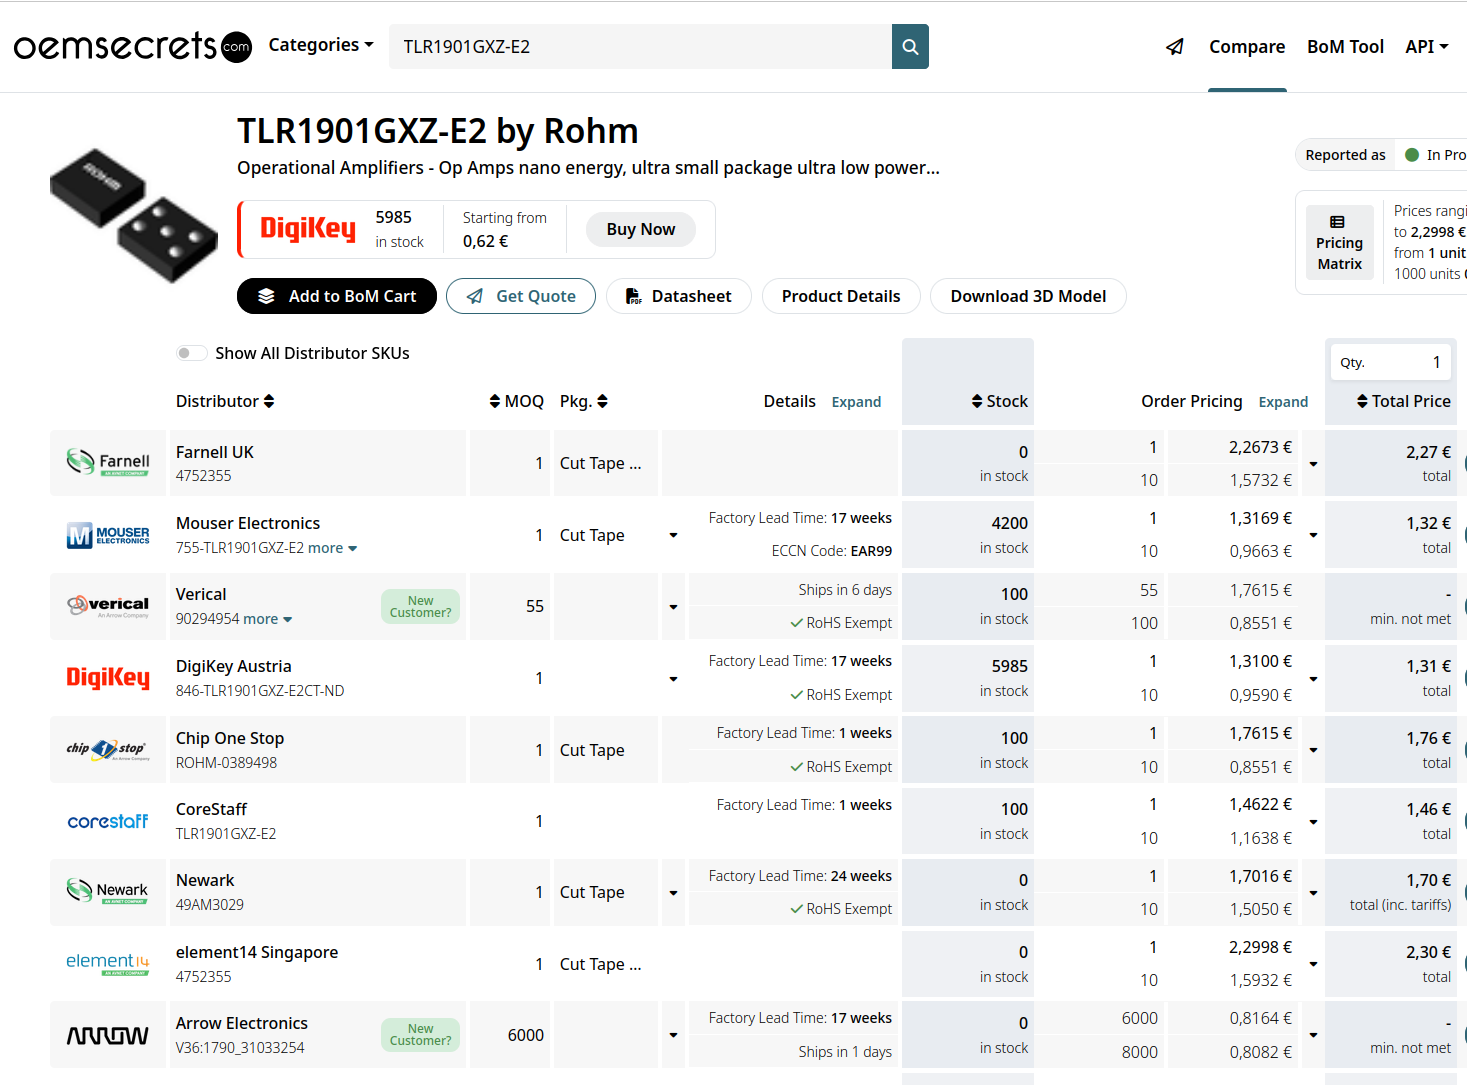Image resolution: width=1467 pixels, height=1085 pixels.
Task: Open the Datasheet PDF
Action: [x=679, y=296]
